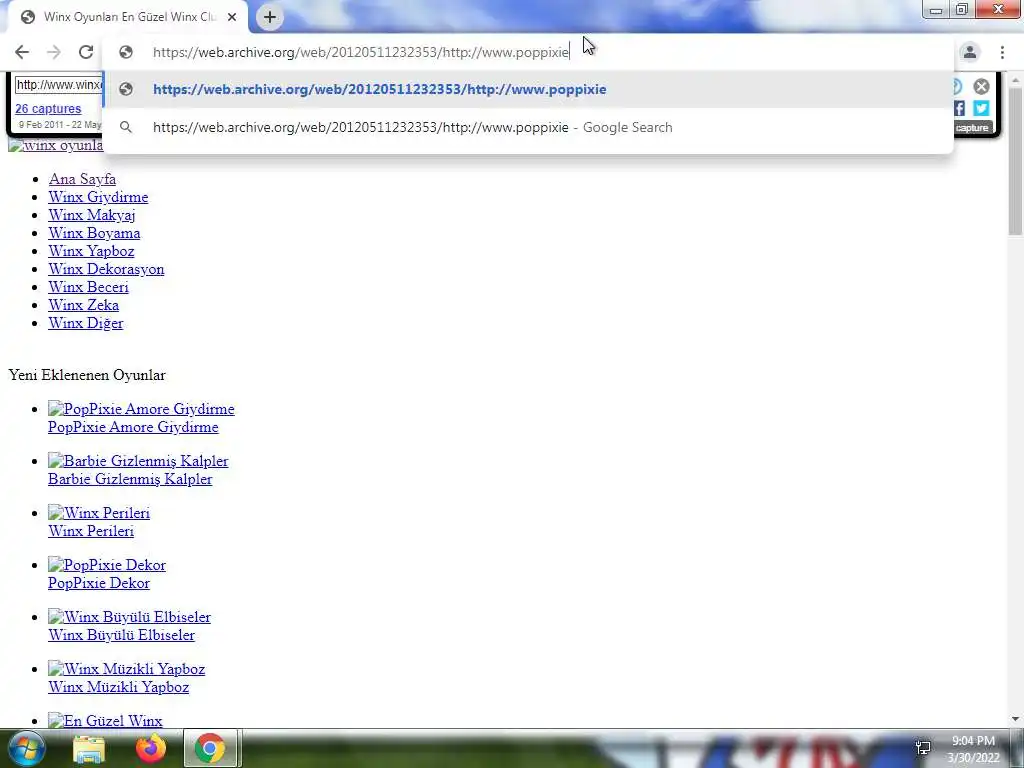1024x768 pixels.
Task: Open the Winx Yapboz link
Action: [x=91, y=251]
